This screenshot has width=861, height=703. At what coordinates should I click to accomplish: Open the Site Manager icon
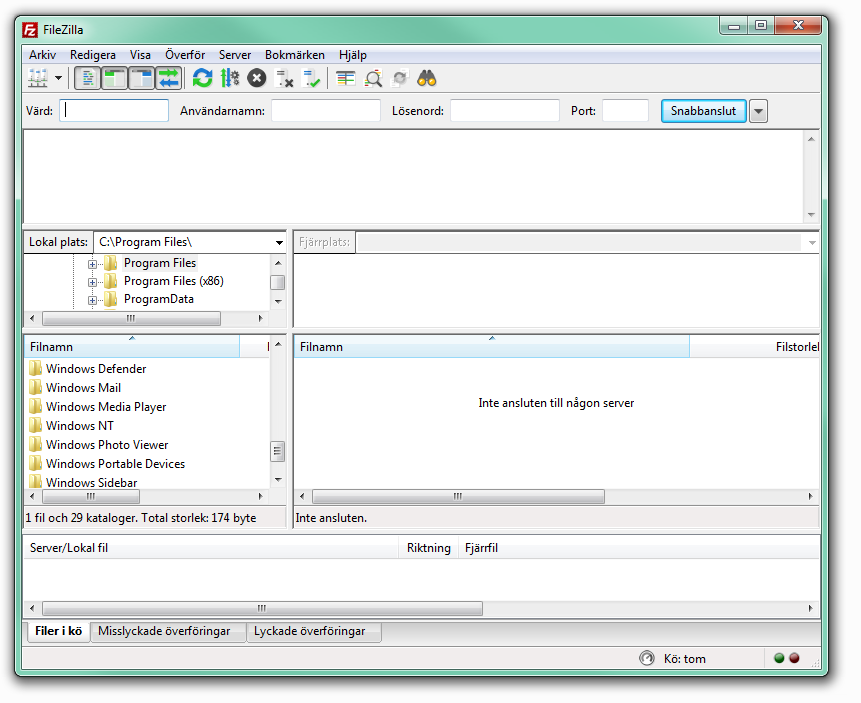(x=38, y=78)
